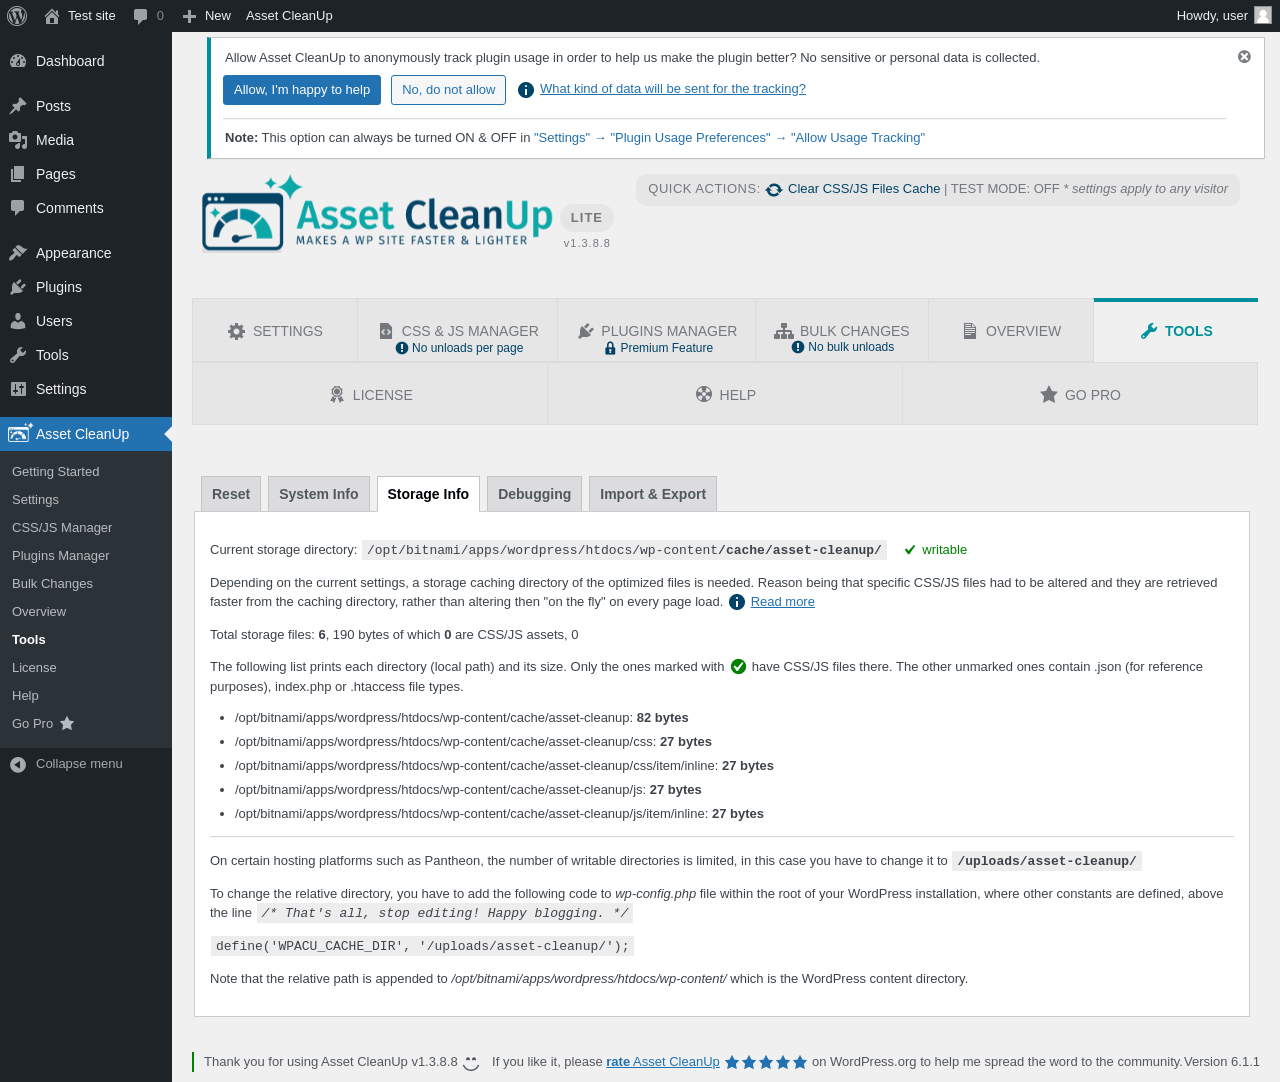Open the comments bubble in admin bar

pos(140,16)
